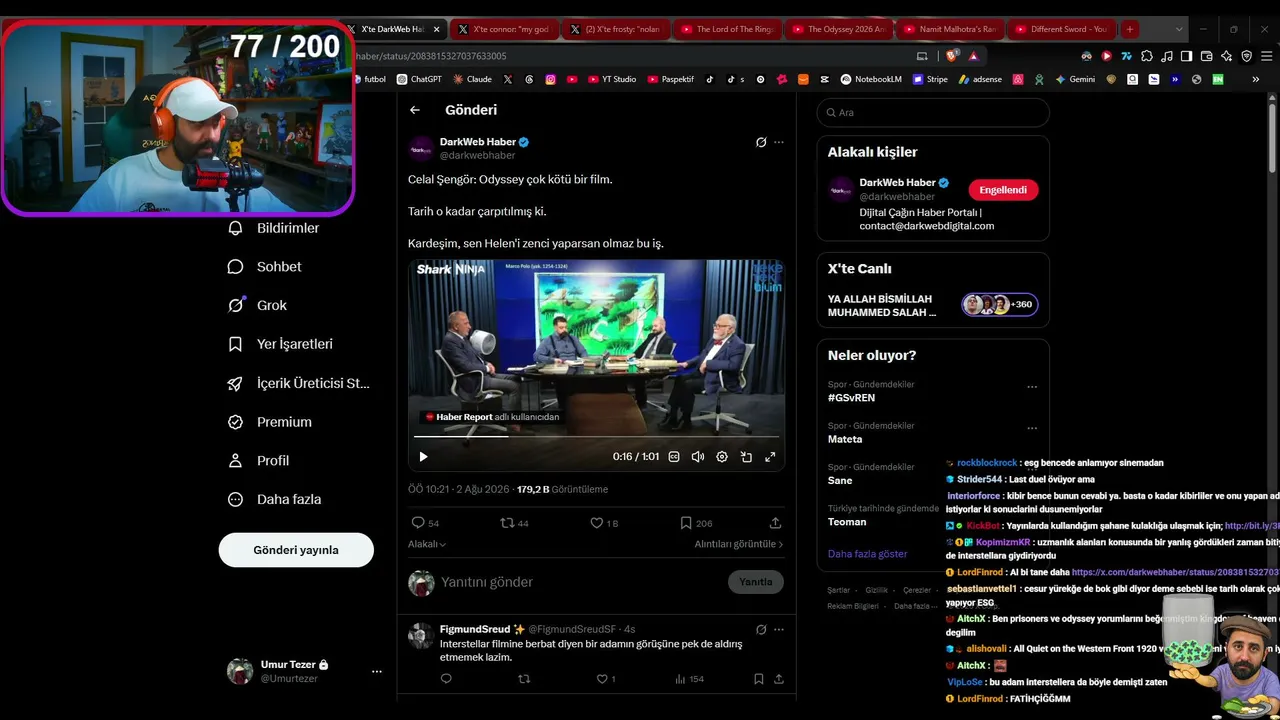Open more options on FigmundSreud's reply
The height and width of the screenshot is (720, 1280).
[x=779, y=629]
